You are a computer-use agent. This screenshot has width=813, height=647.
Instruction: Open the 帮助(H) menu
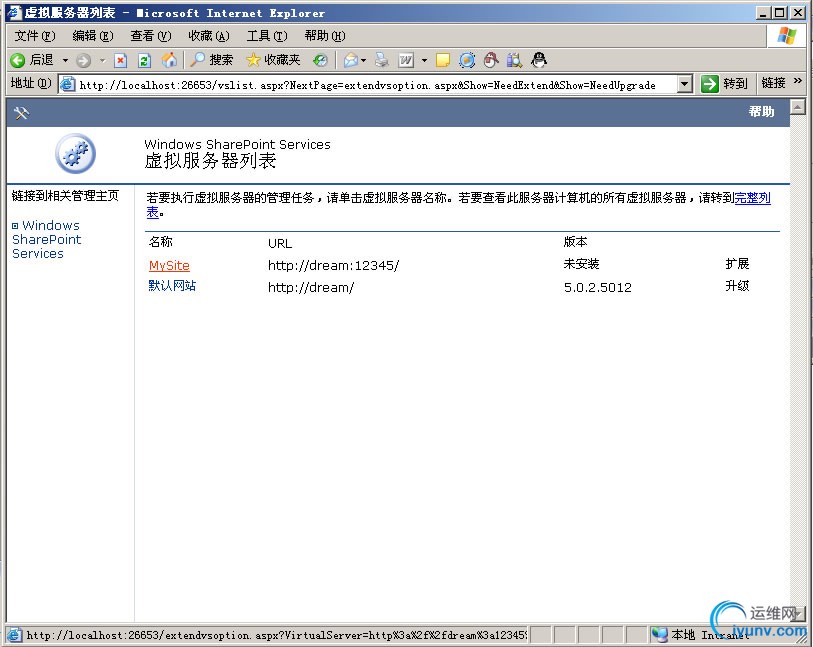tap(325, 36)
